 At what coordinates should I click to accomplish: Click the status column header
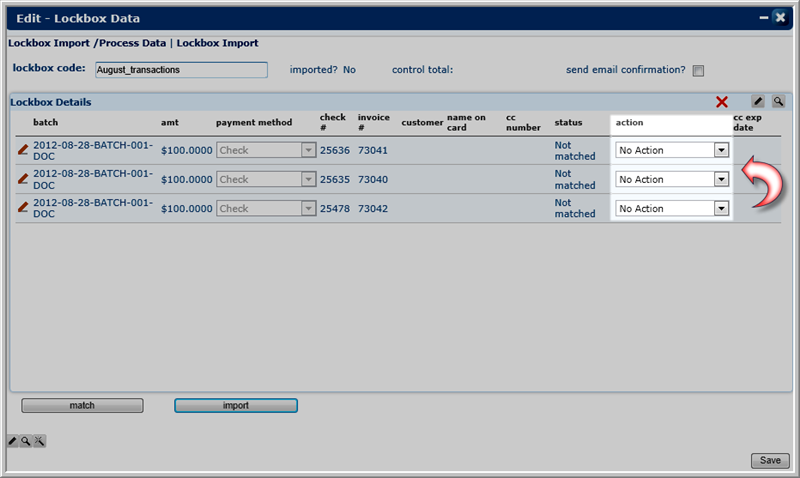tap(568, 122)
